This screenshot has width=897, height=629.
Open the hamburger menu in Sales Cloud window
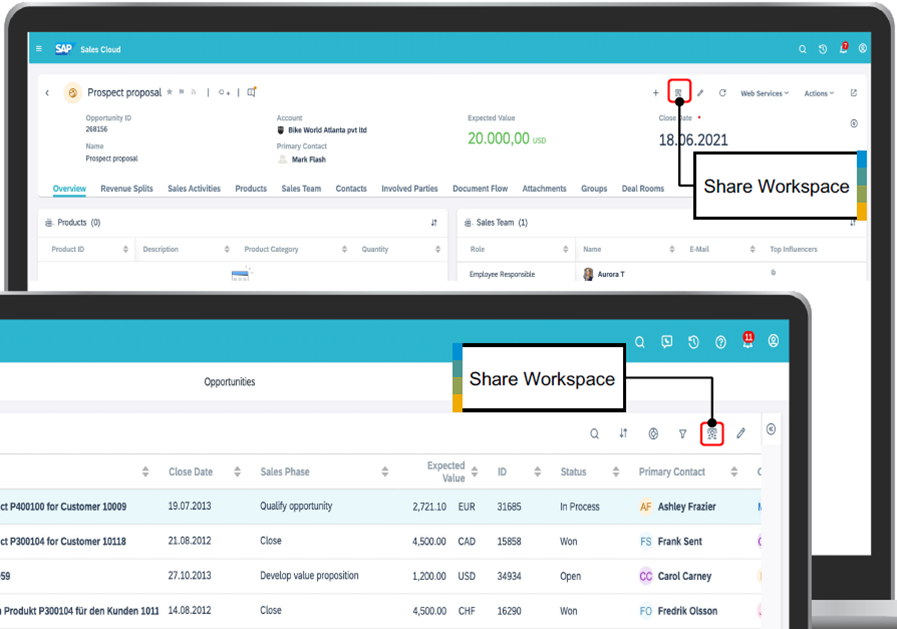(39, 49)
